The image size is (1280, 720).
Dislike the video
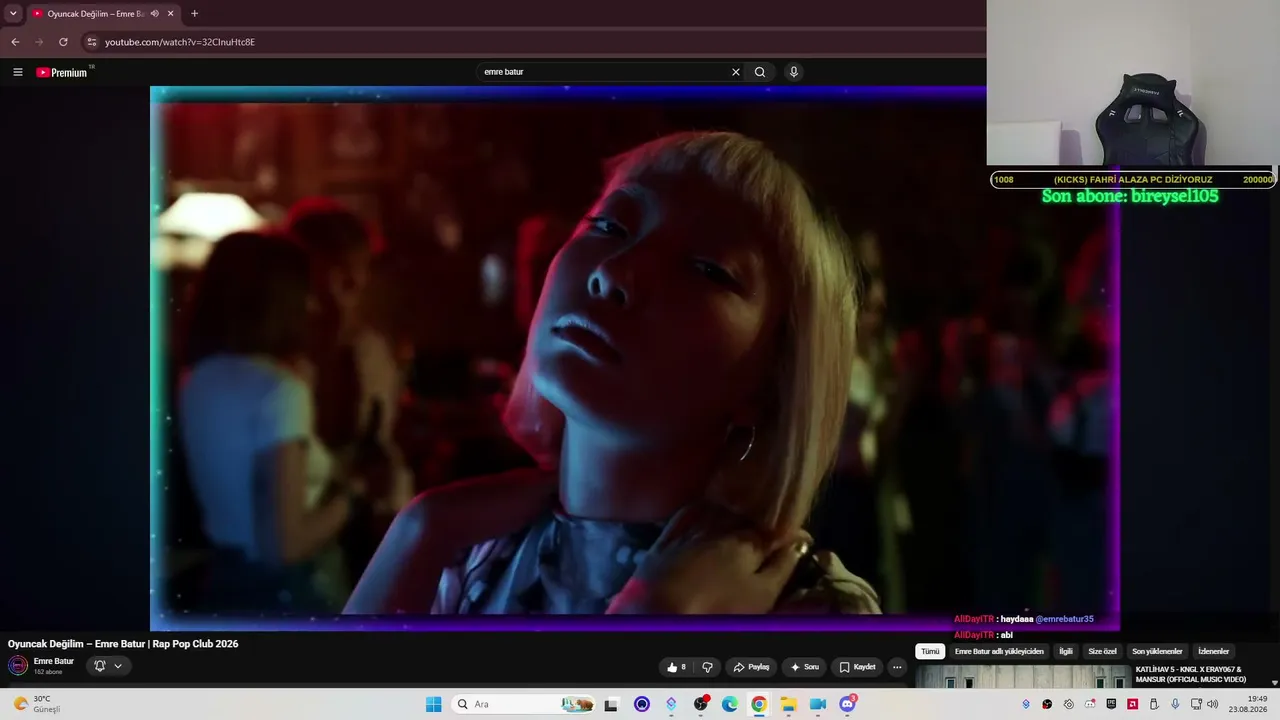[707, 667]
